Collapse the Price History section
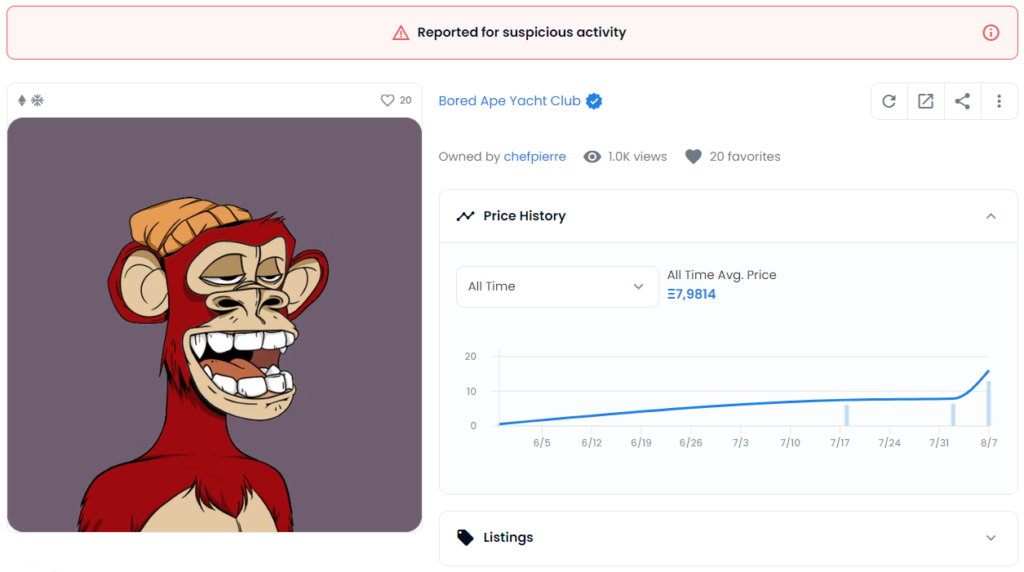 991,216
